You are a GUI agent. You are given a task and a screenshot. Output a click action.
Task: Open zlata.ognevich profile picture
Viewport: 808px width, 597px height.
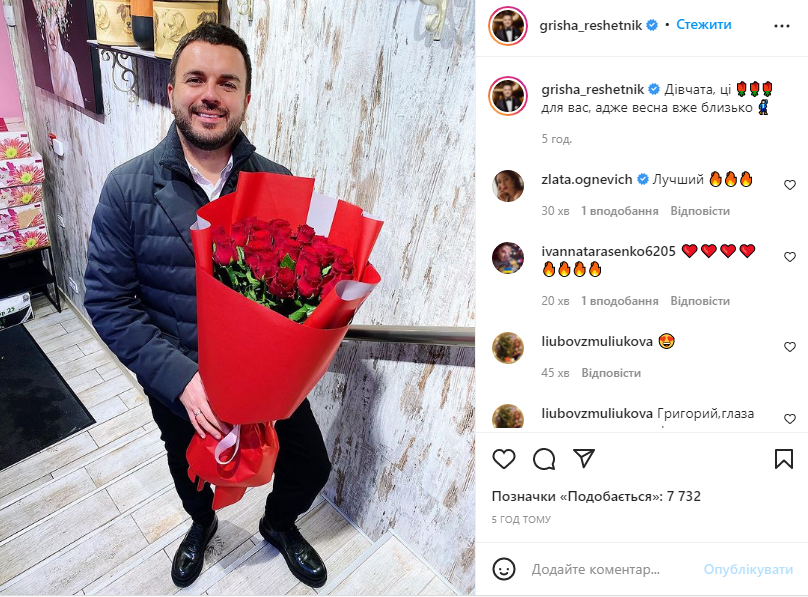[508, 185]
